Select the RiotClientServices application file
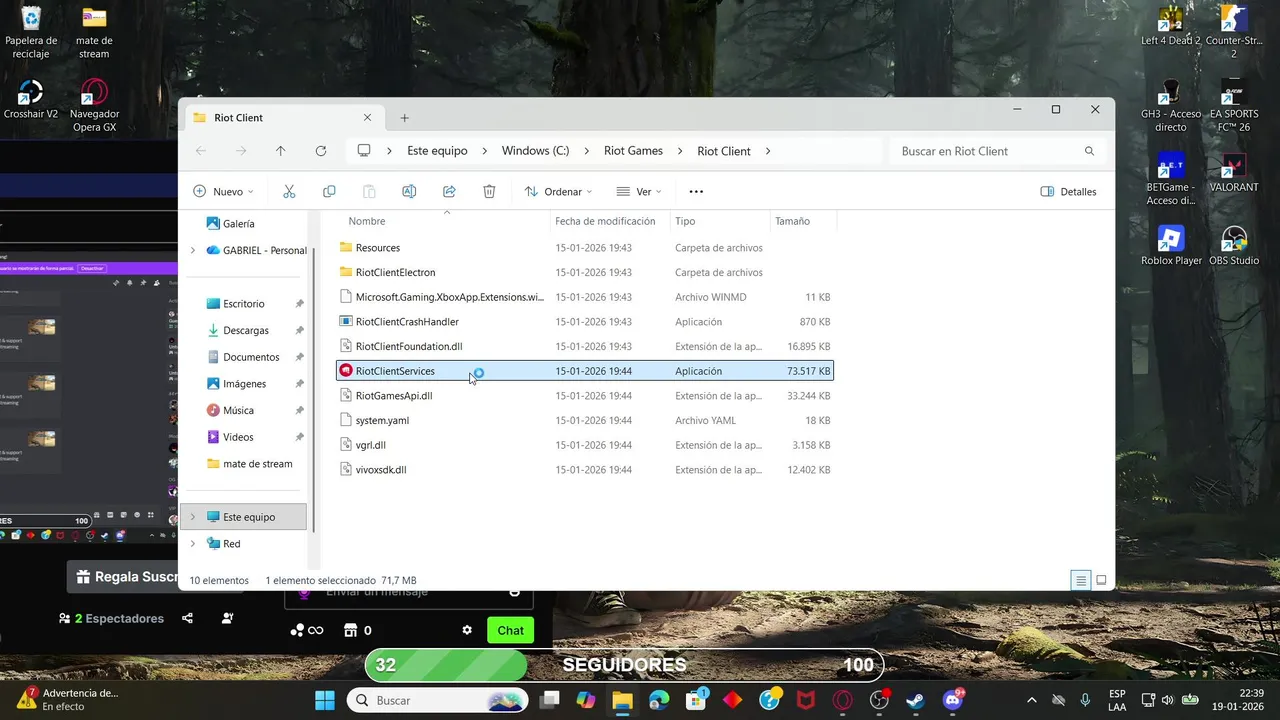Image resolution: width=1280 pixels, height=720 pixels. [x=585, y=371]
